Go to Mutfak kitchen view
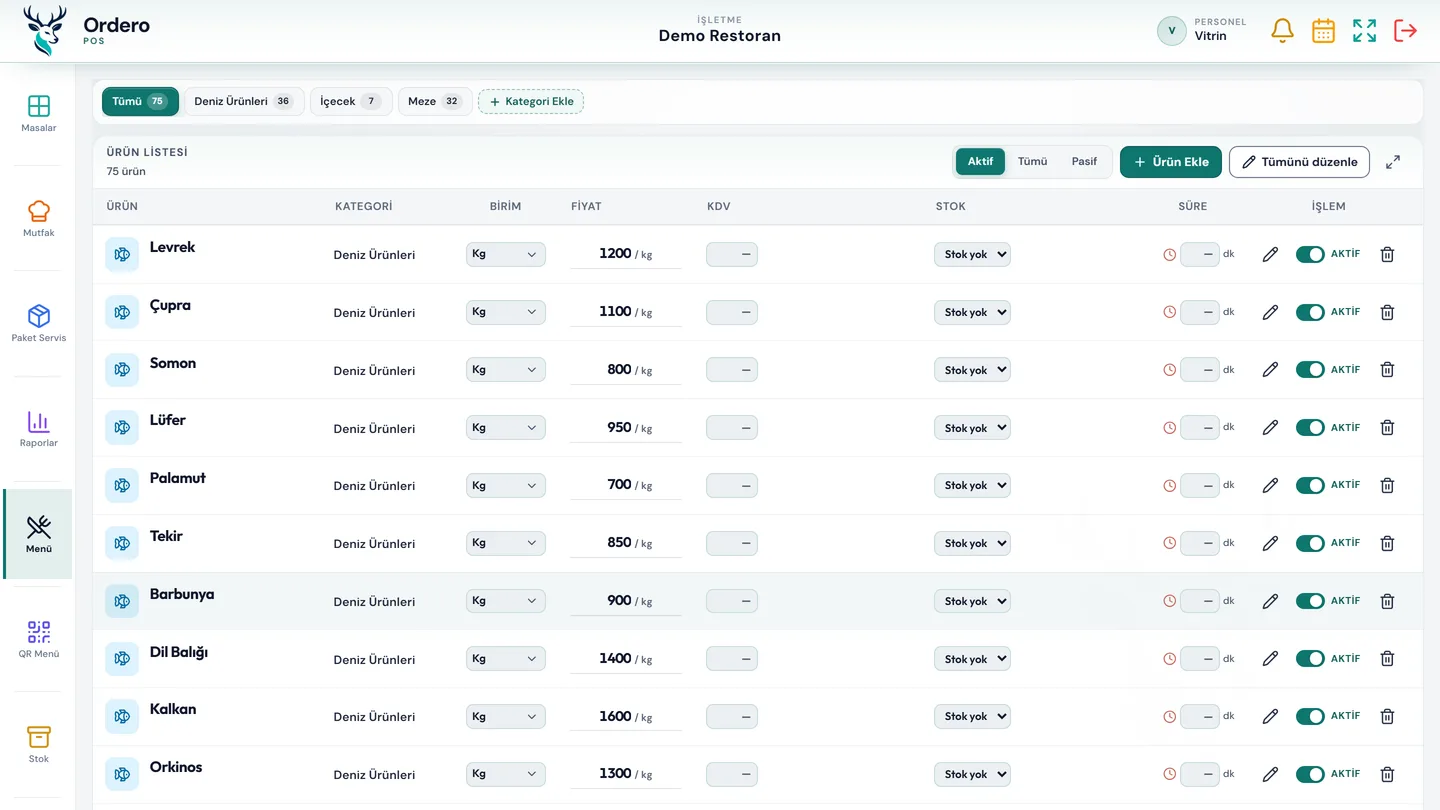 point(39,219)
